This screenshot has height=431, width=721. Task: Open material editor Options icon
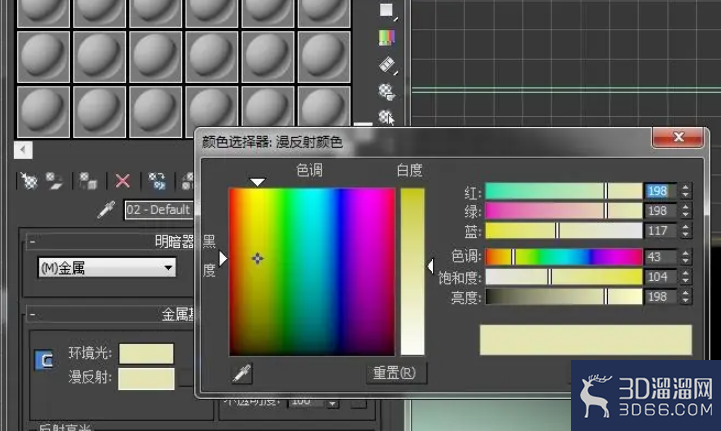[x=387, y=92]
